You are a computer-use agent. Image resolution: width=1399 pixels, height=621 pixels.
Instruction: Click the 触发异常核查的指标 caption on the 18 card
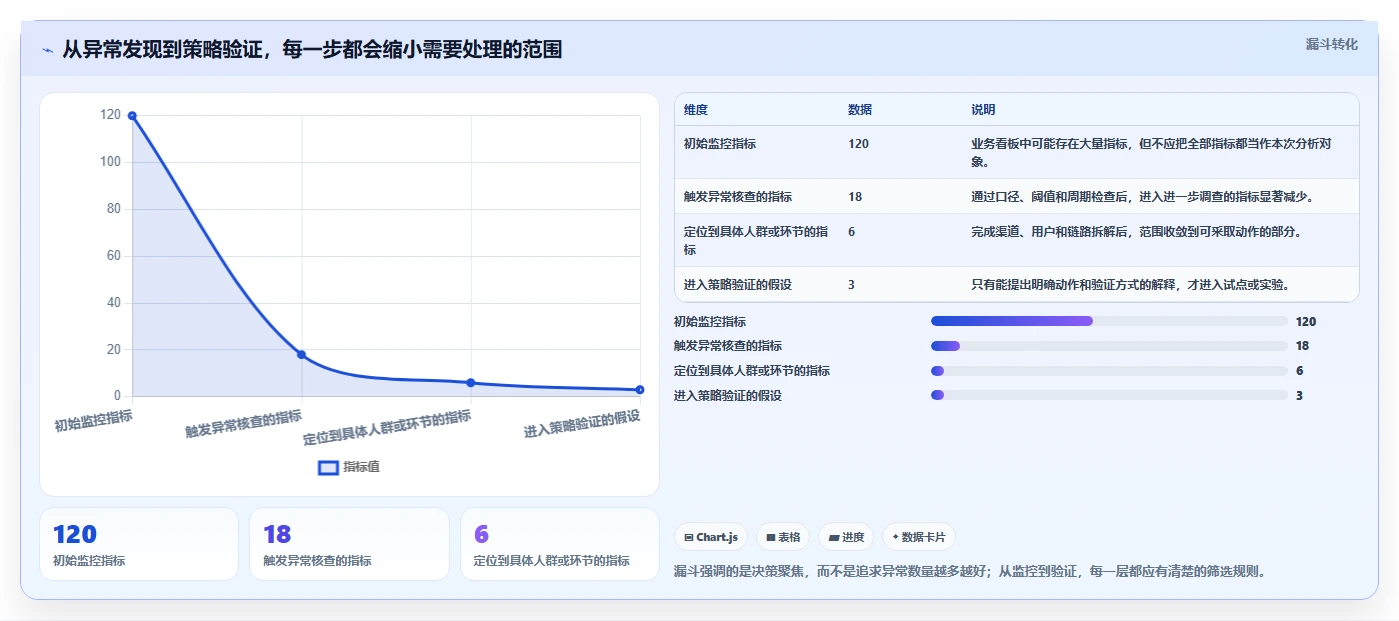click(x=317, y=561)
